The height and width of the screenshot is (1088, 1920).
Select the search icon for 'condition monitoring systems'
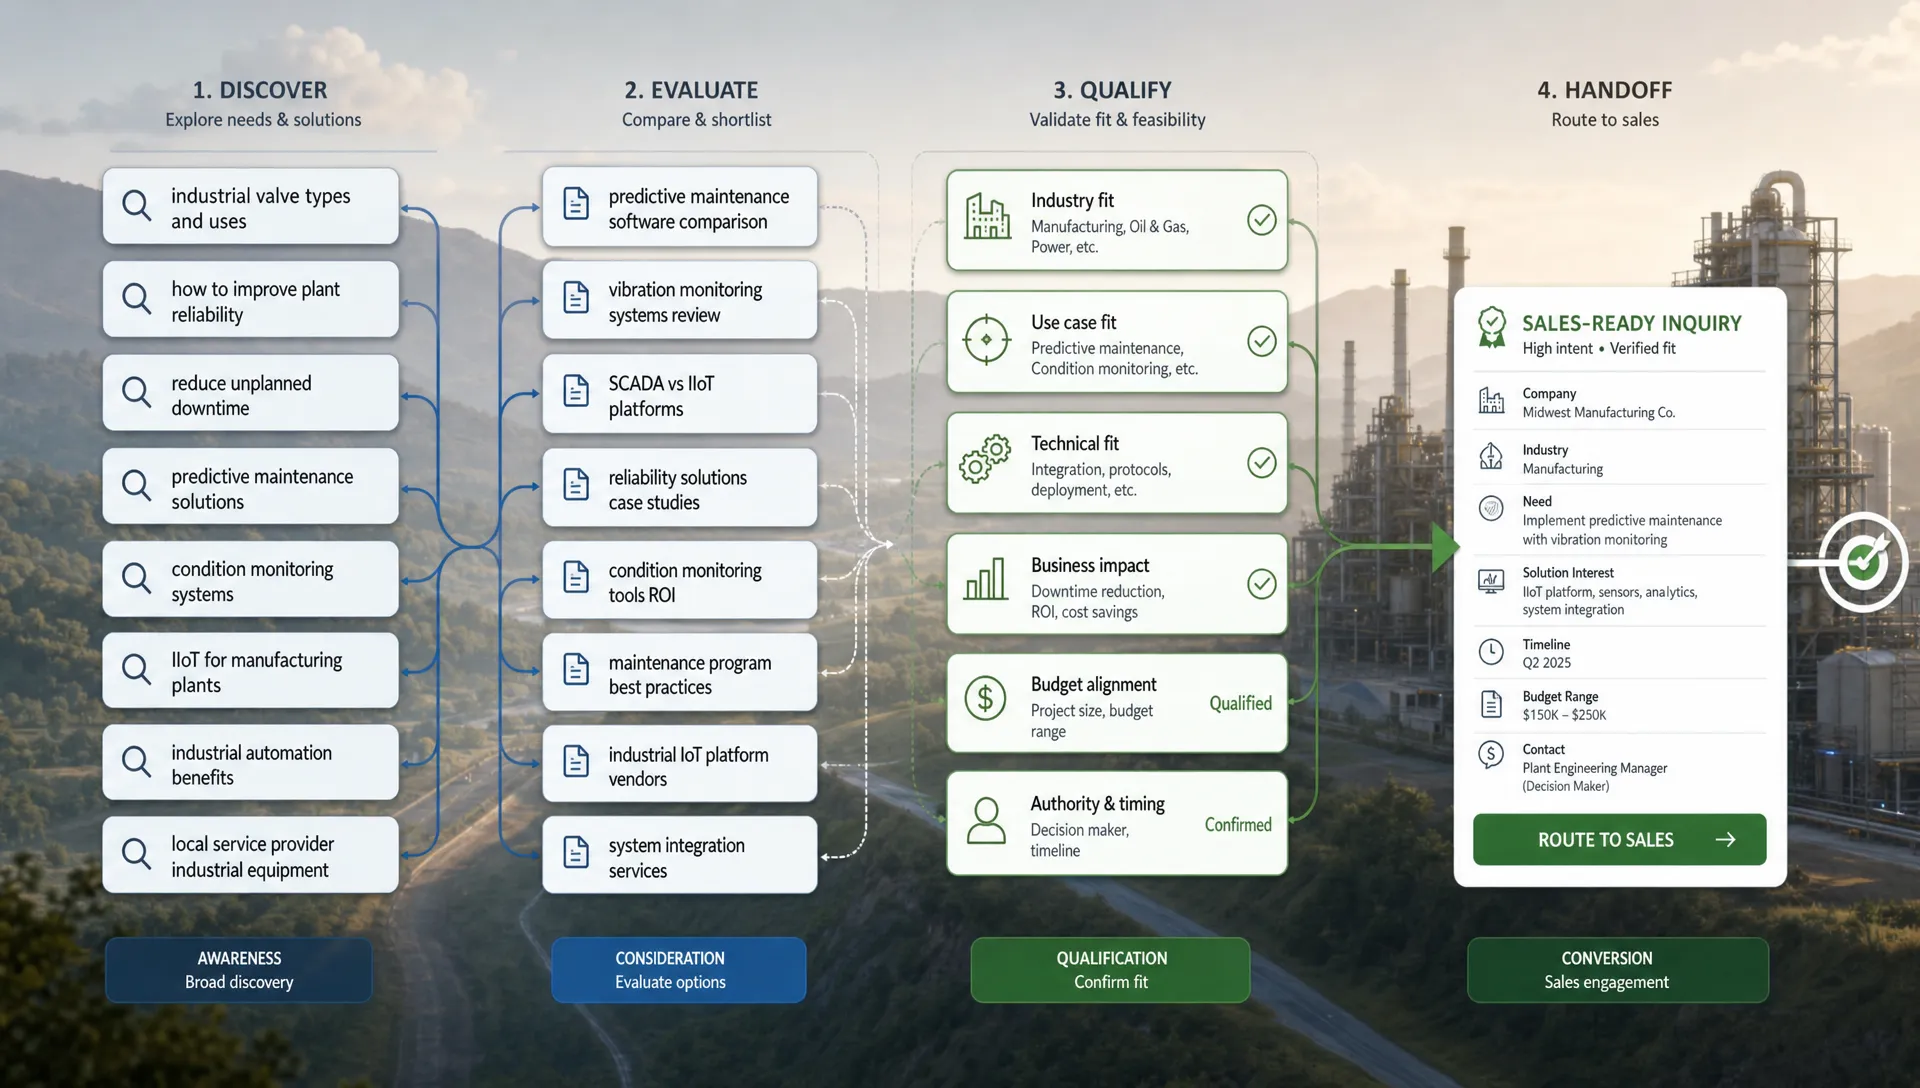(136, 579)
